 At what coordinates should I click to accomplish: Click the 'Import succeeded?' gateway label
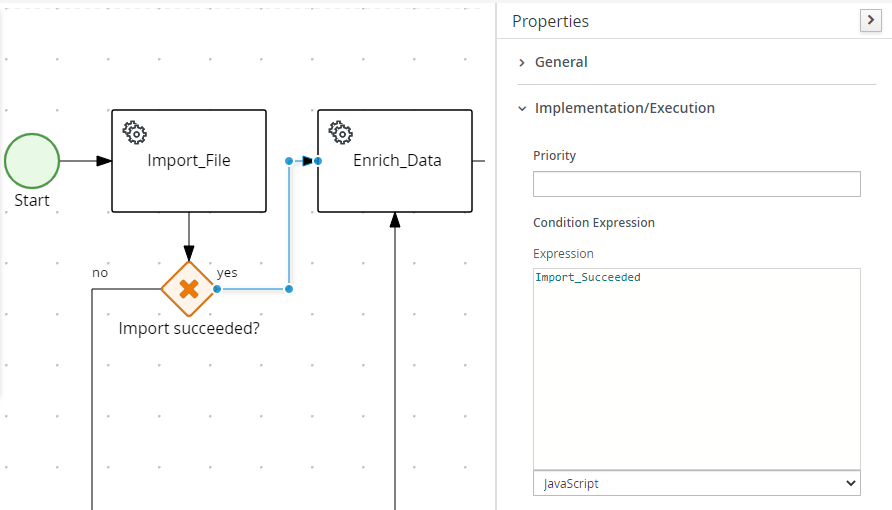(189, 329)
